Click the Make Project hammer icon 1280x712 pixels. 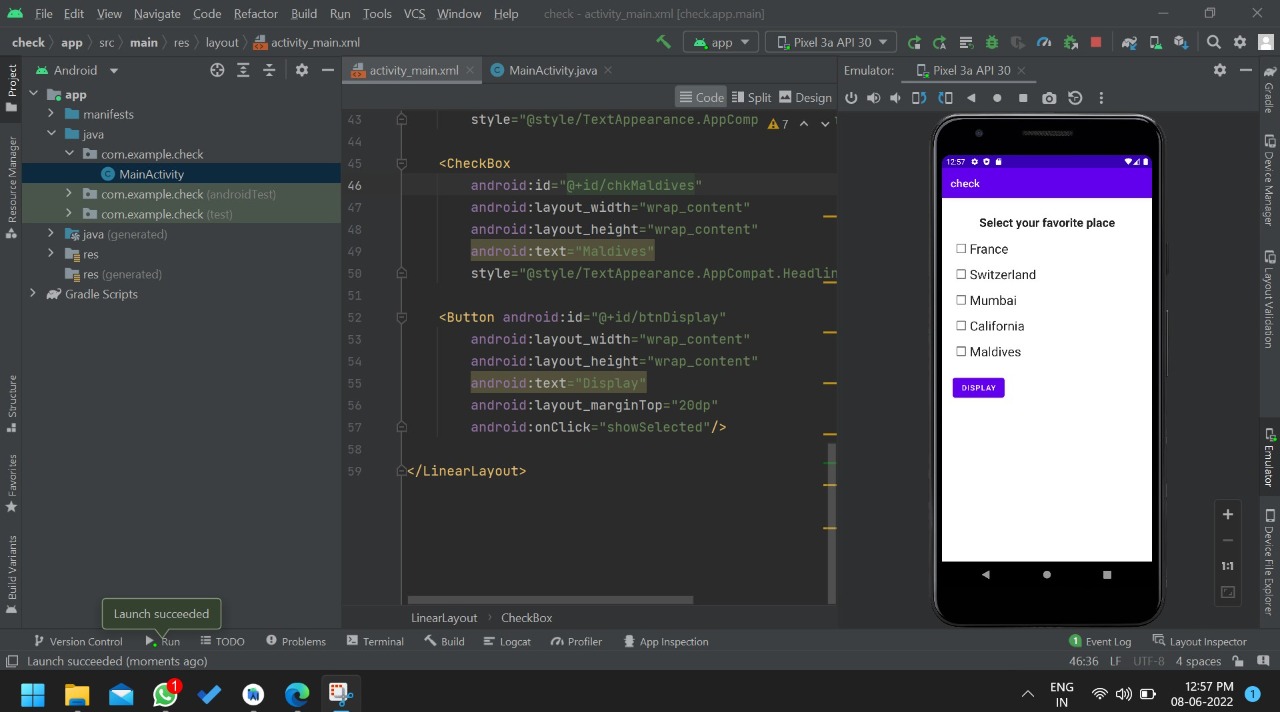663,42
